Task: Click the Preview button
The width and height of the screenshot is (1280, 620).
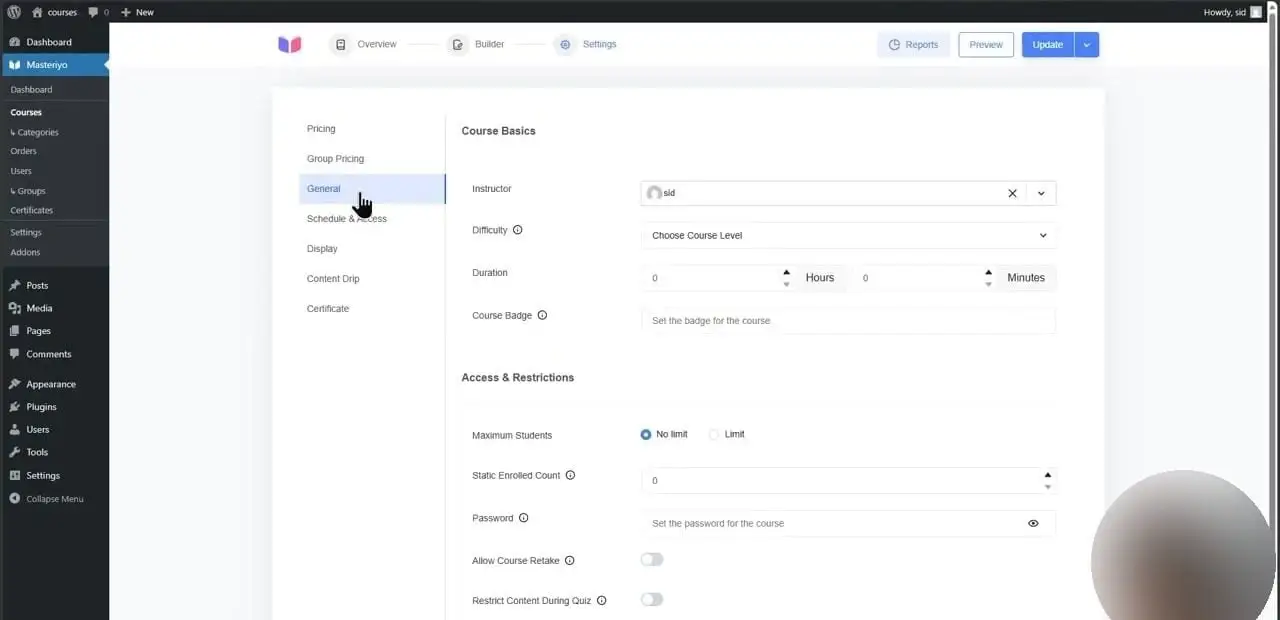Action: [x=986, y=44]
